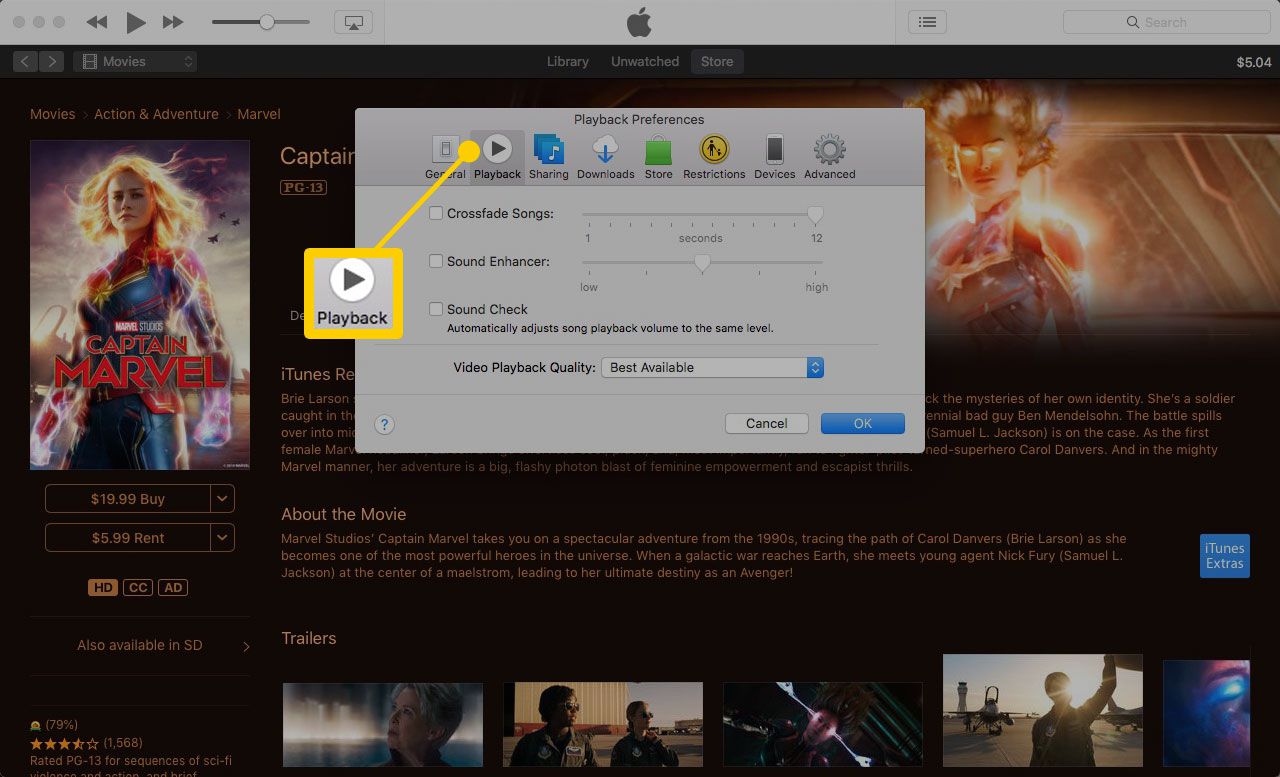
Task: Enable the Sound Enhancer checkbox
Action: (x=436, y=261)
